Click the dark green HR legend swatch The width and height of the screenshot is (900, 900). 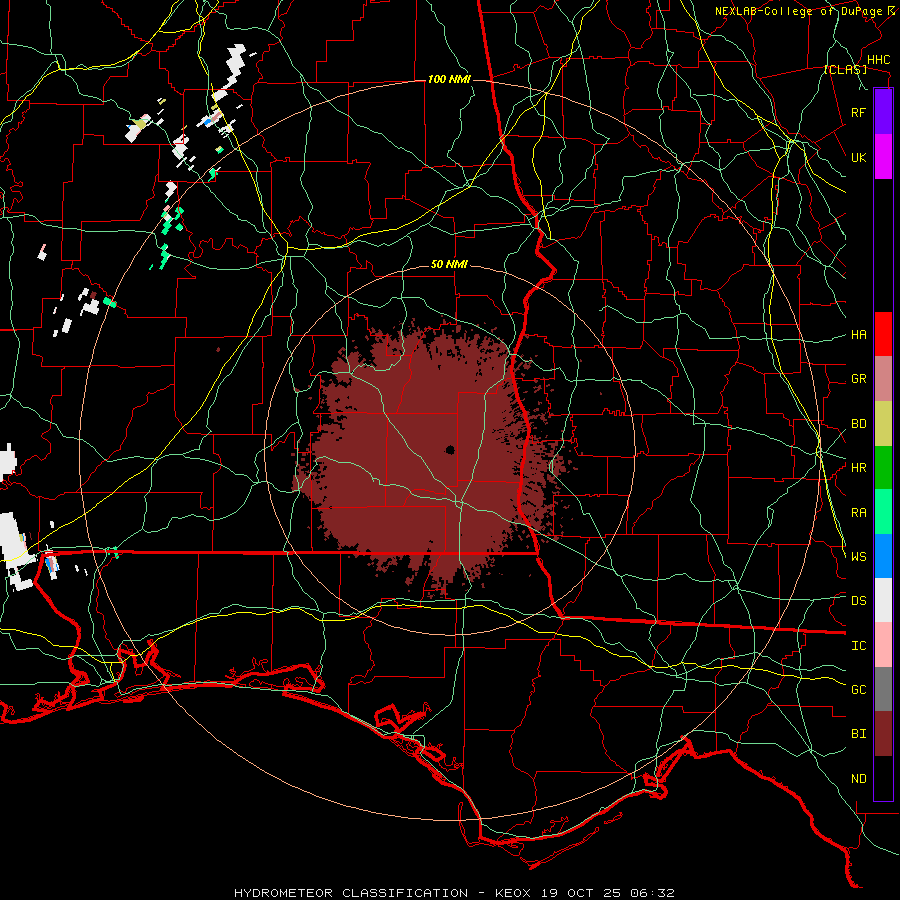pos(883,468)
